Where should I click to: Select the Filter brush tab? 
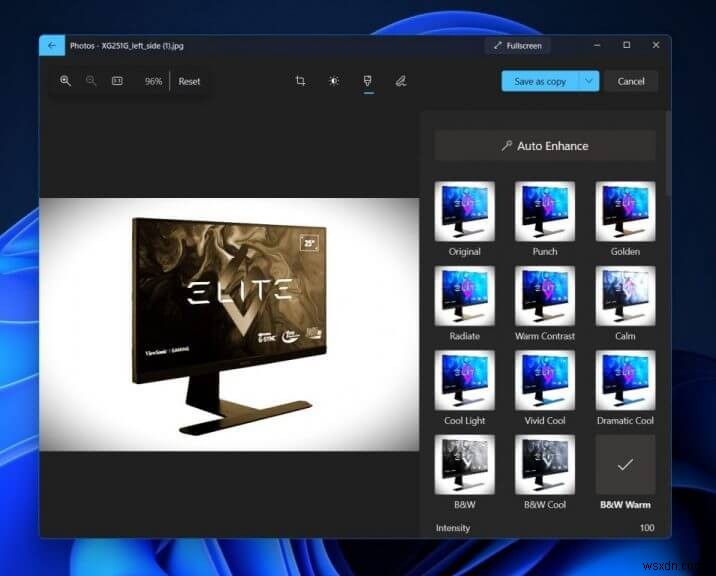tap(368, 81)
